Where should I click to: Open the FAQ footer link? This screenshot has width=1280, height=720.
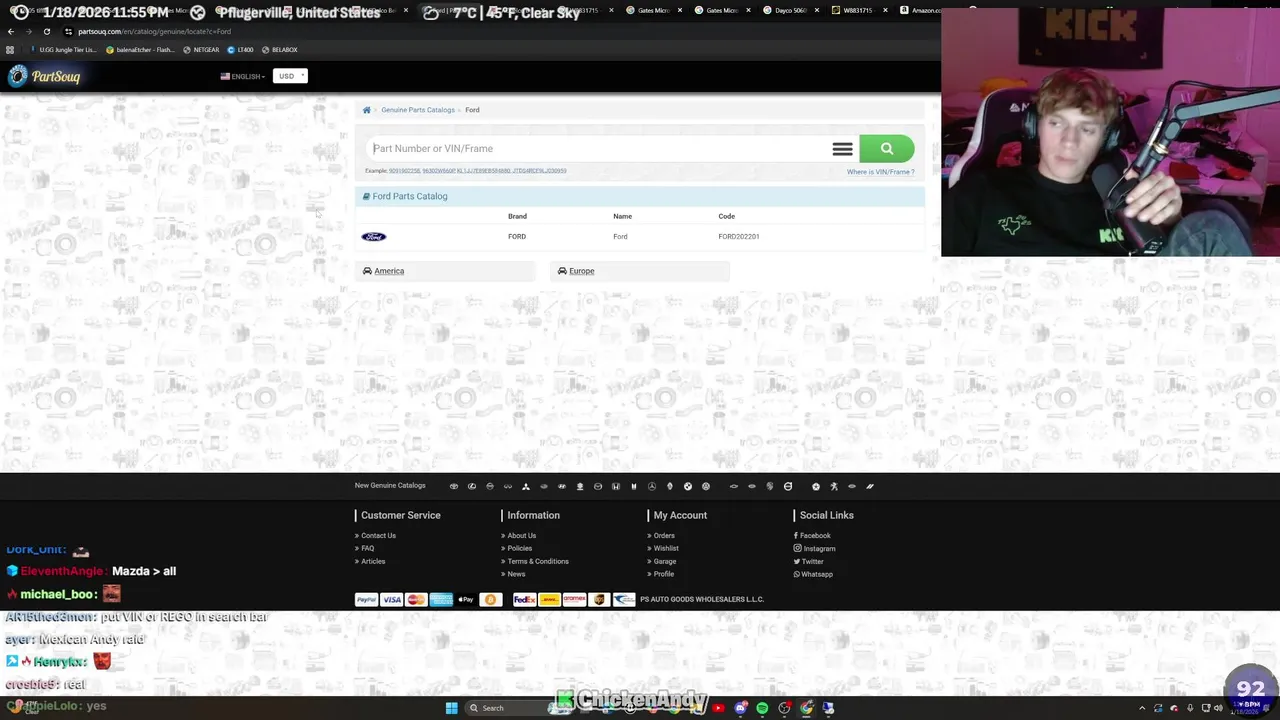367,549
